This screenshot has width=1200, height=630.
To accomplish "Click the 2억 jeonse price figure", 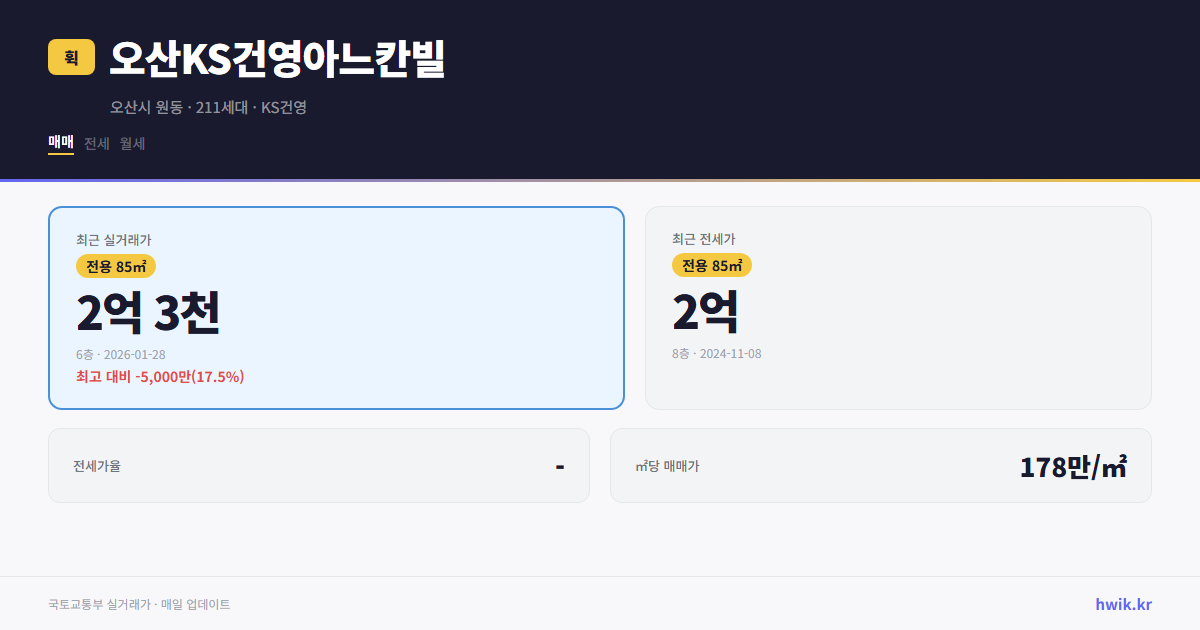I will pyautogui.click(x=706, y=311).
